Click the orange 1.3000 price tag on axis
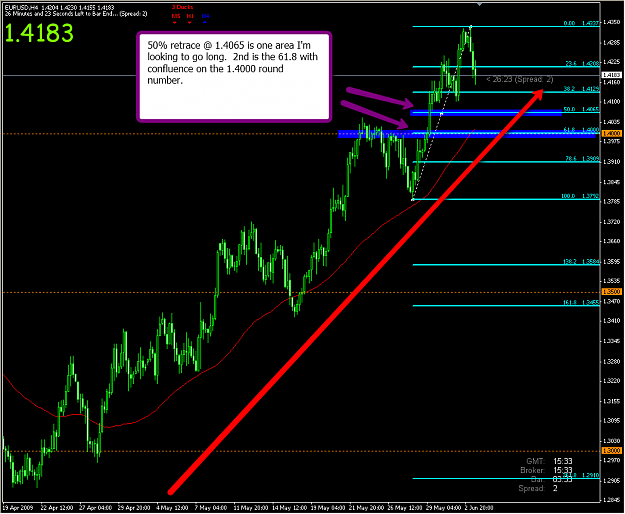This screenshot has width=625, height=514. [611, 451]
